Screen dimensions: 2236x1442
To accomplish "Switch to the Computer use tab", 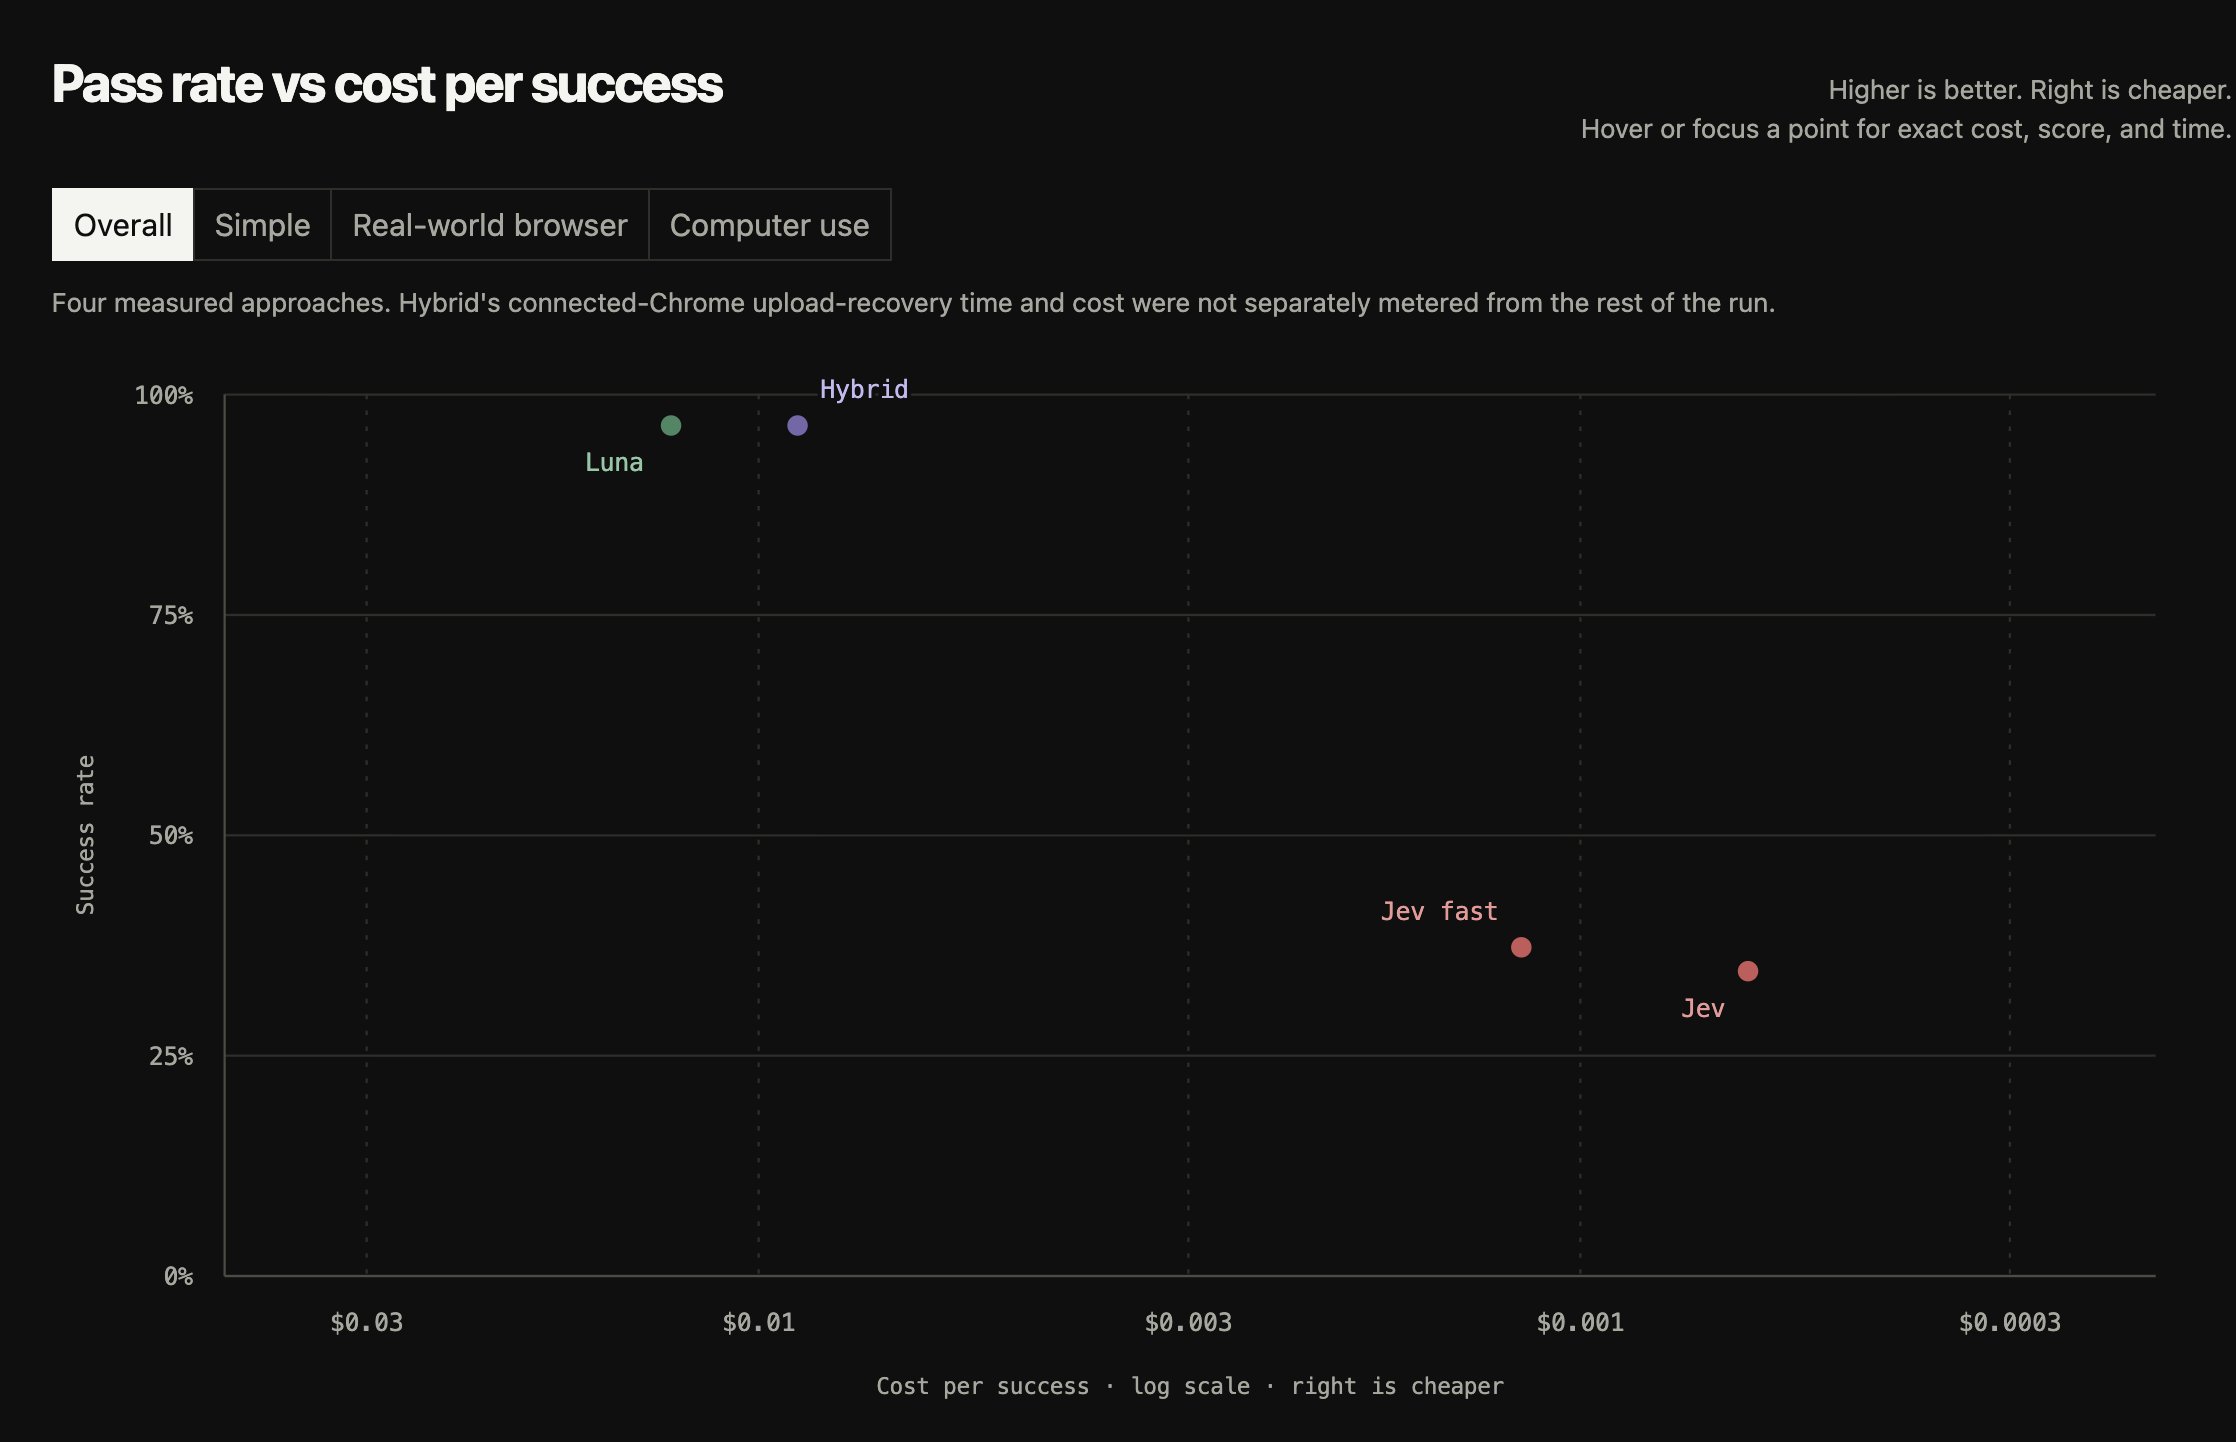I will point(769,225).
